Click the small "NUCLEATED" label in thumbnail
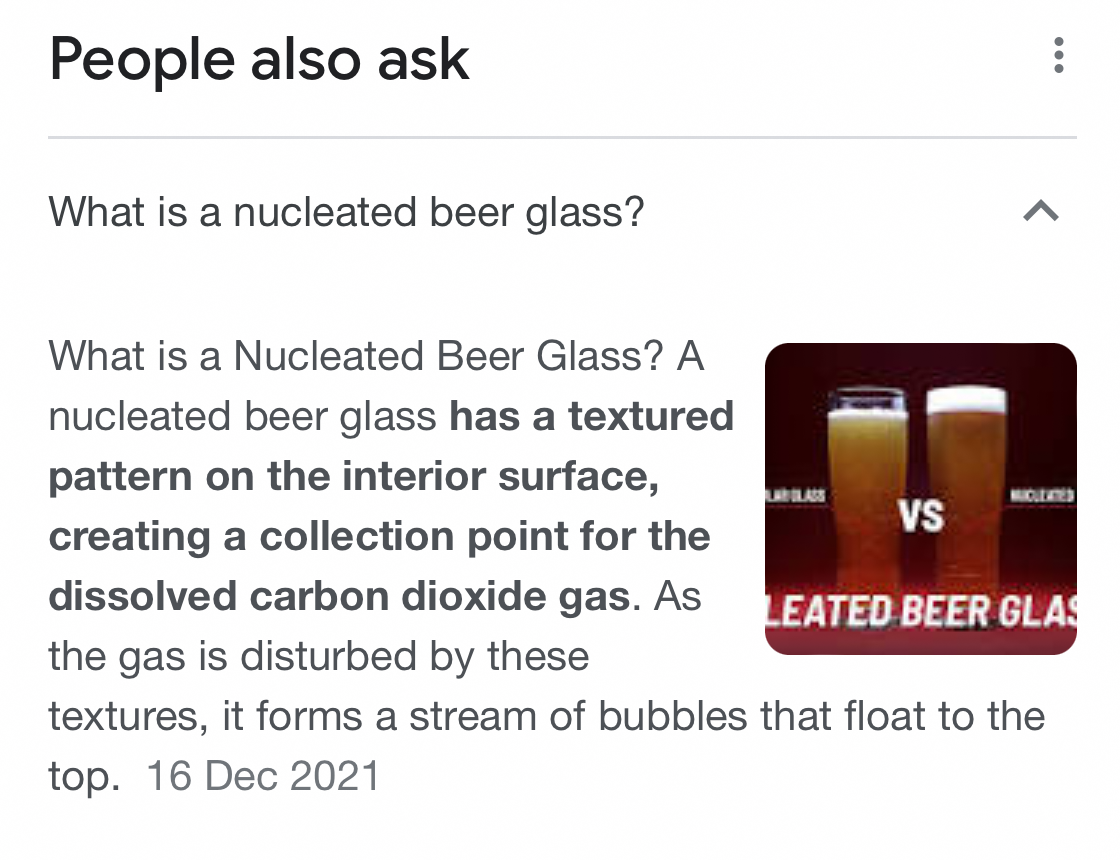Image resolution: width=1120 pixels, height=860 pixels. [1042, 495]
